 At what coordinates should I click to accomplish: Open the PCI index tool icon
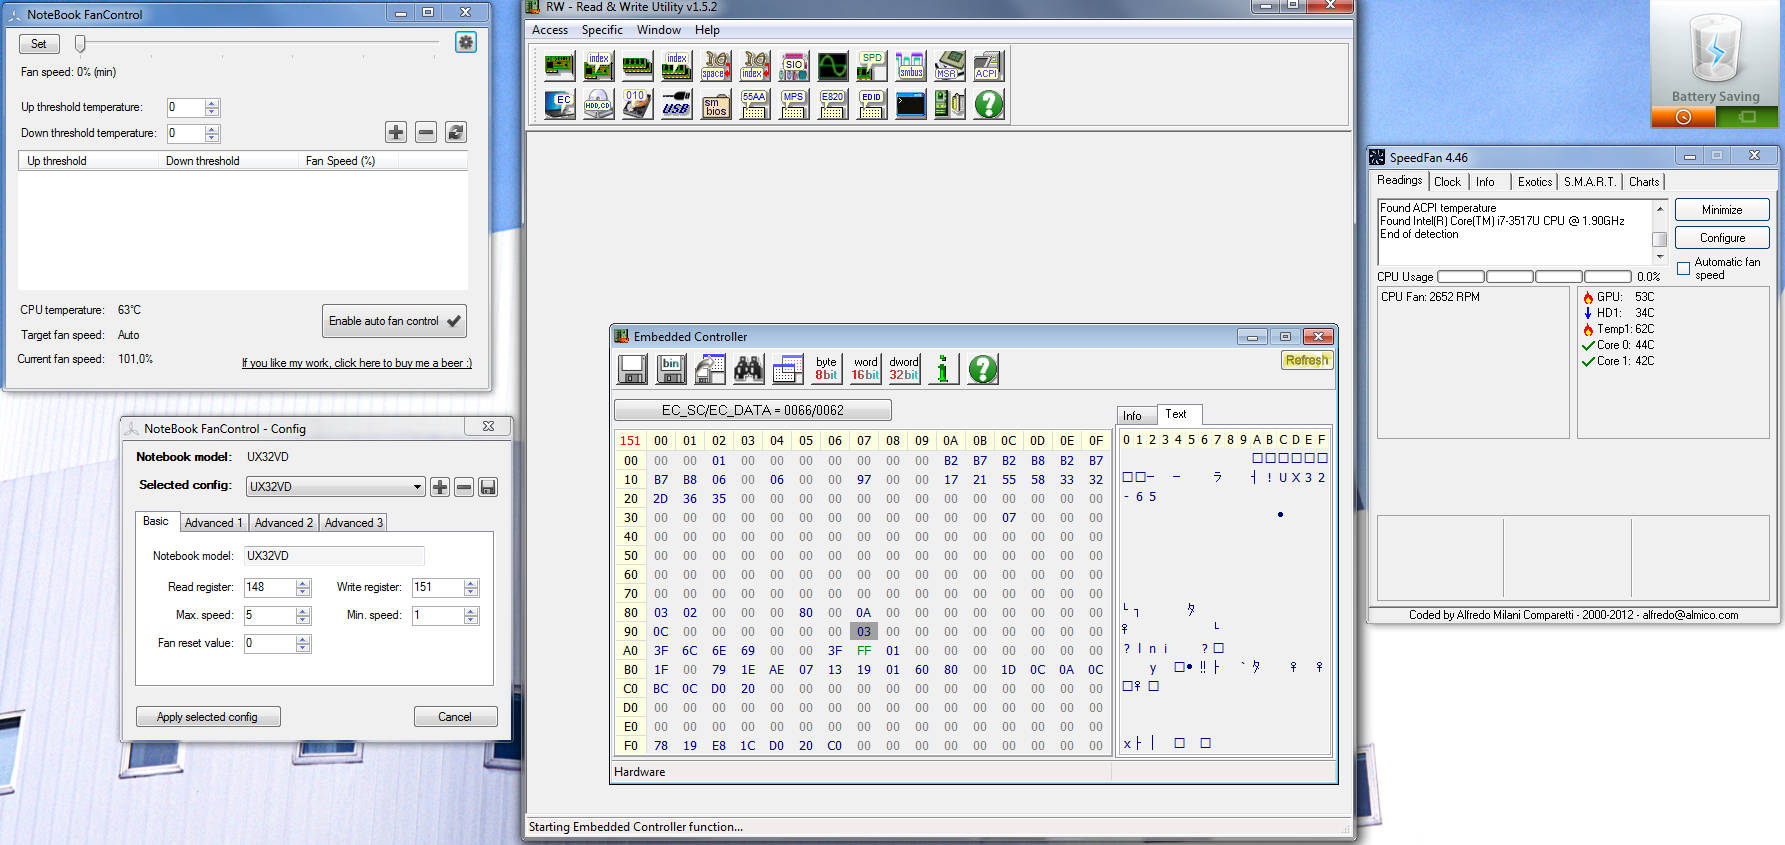[598, 66]
